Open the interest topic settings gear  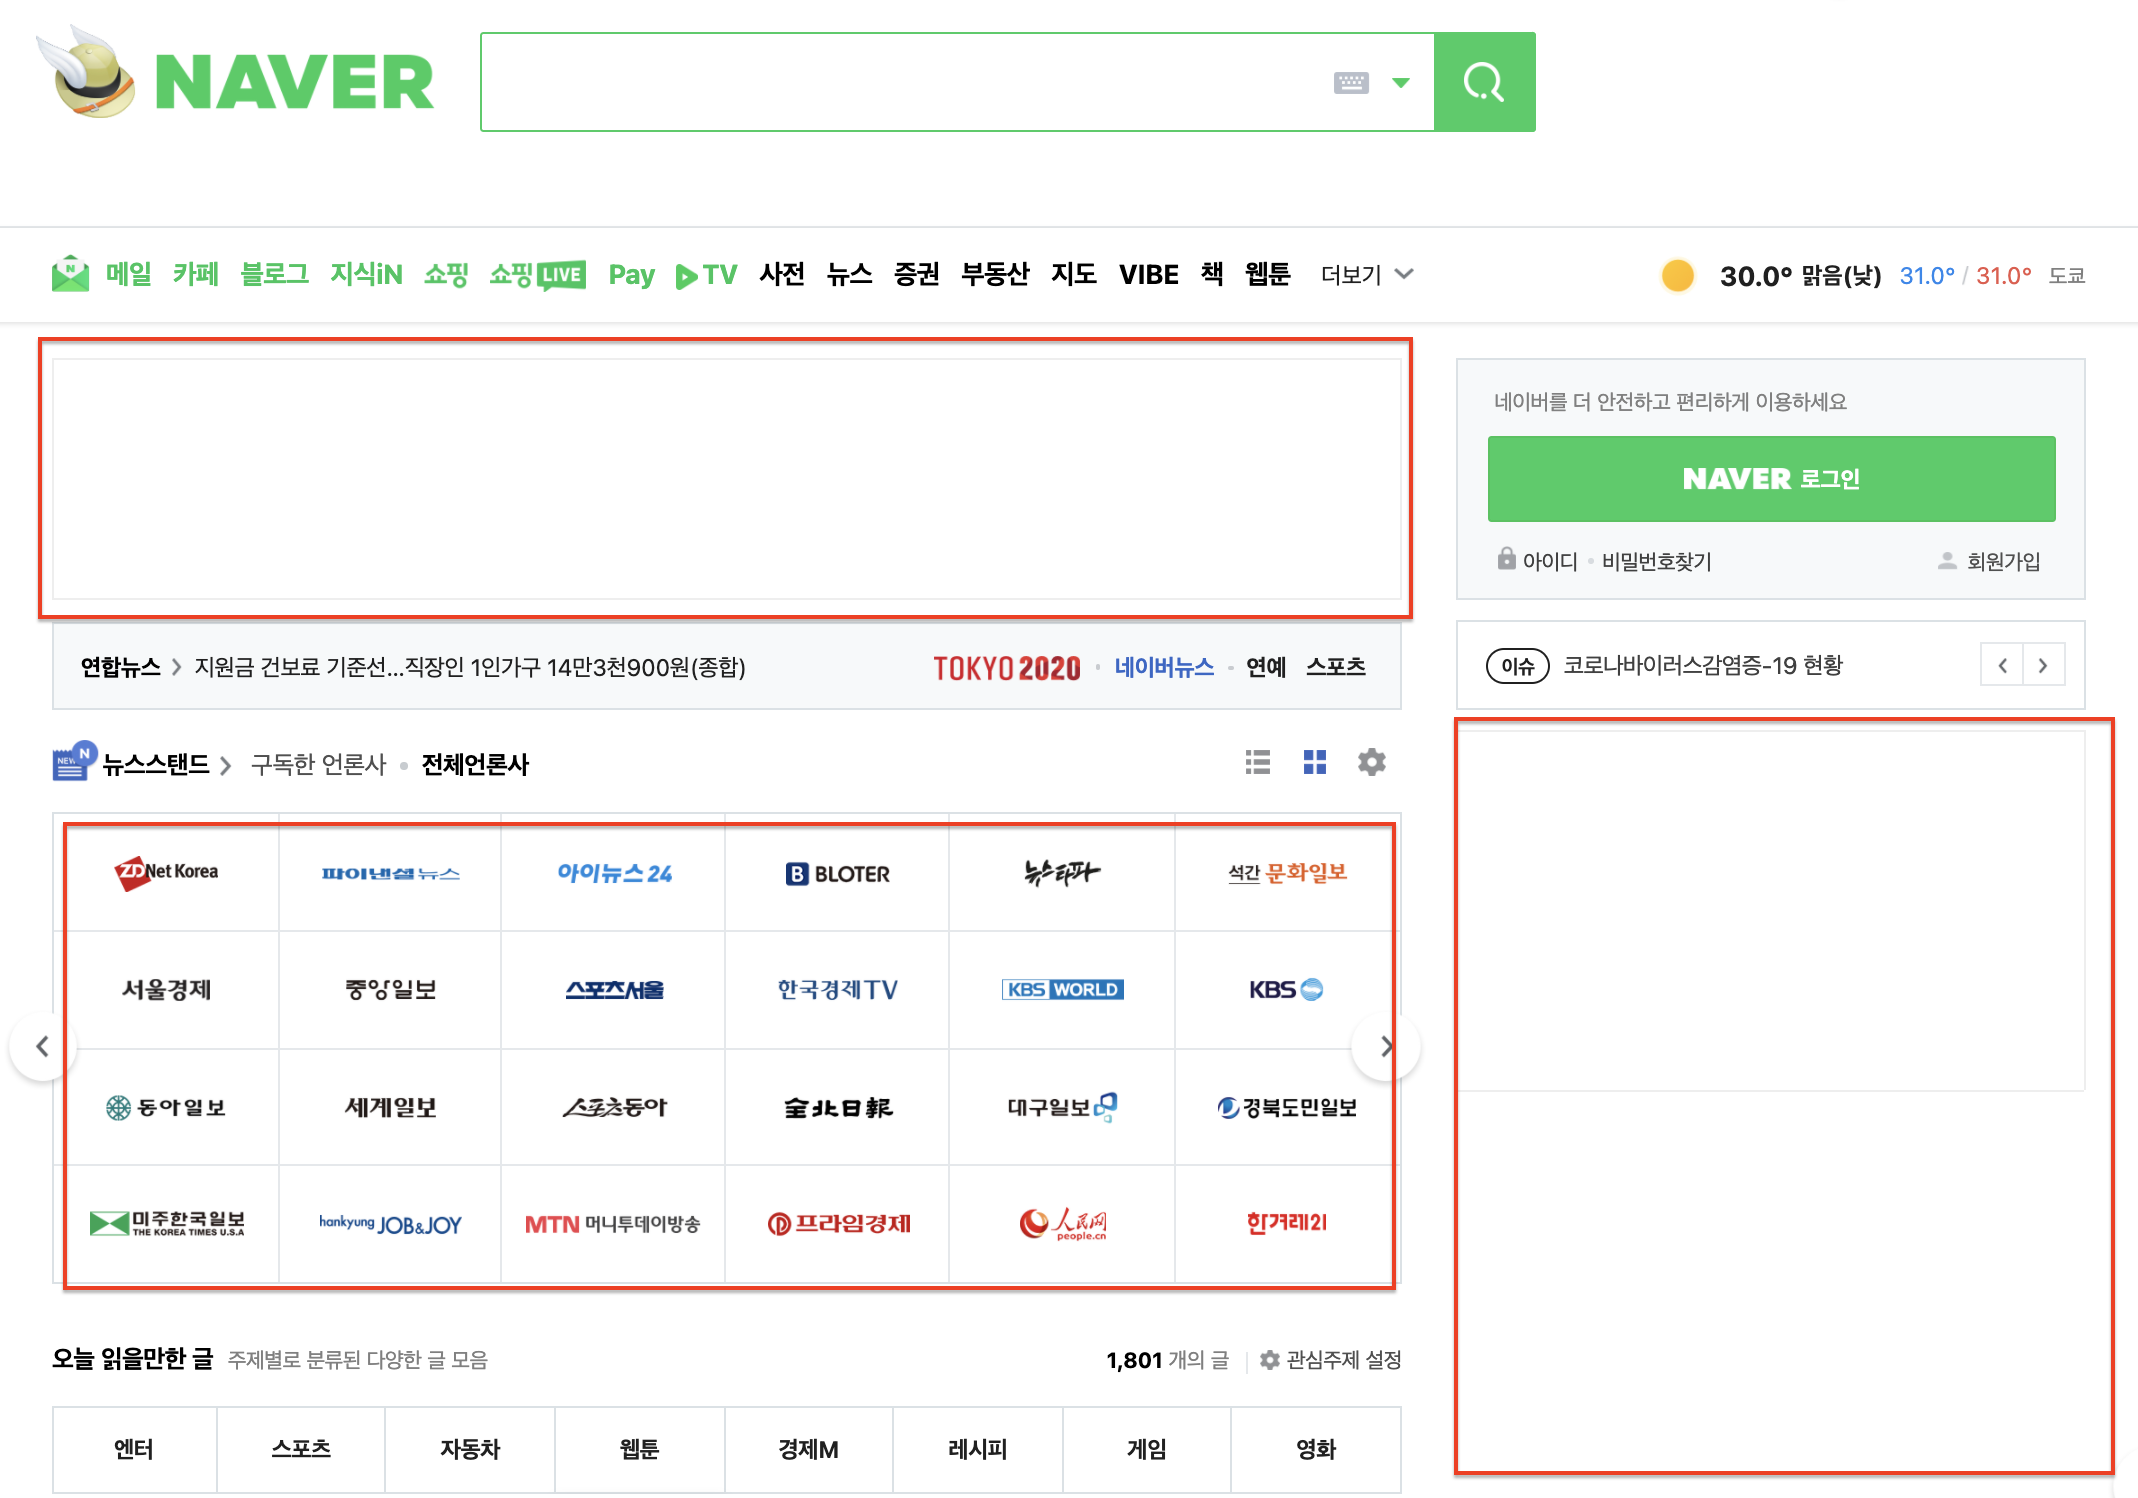pos(1269,1360)
